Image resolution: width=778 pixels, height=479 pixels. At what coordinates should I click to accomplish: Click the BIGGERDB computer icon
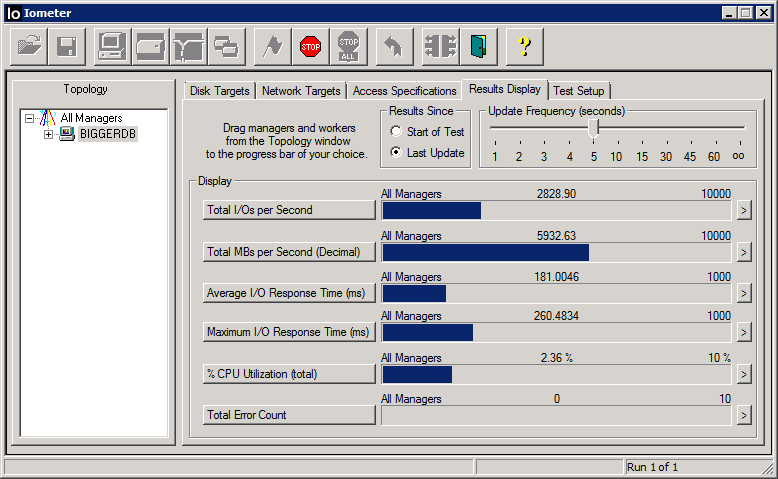[x=66, y=134]
